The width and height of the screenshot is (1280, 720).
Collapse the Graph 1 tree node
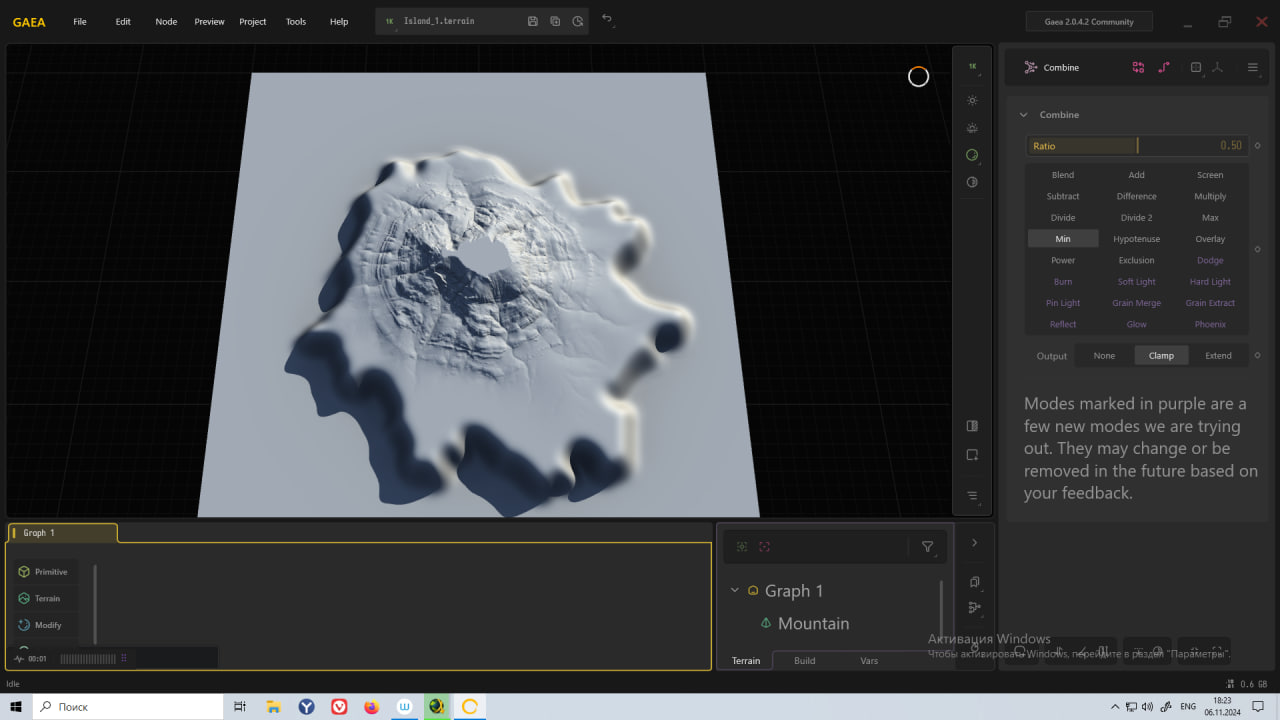[x=735, y=591]
